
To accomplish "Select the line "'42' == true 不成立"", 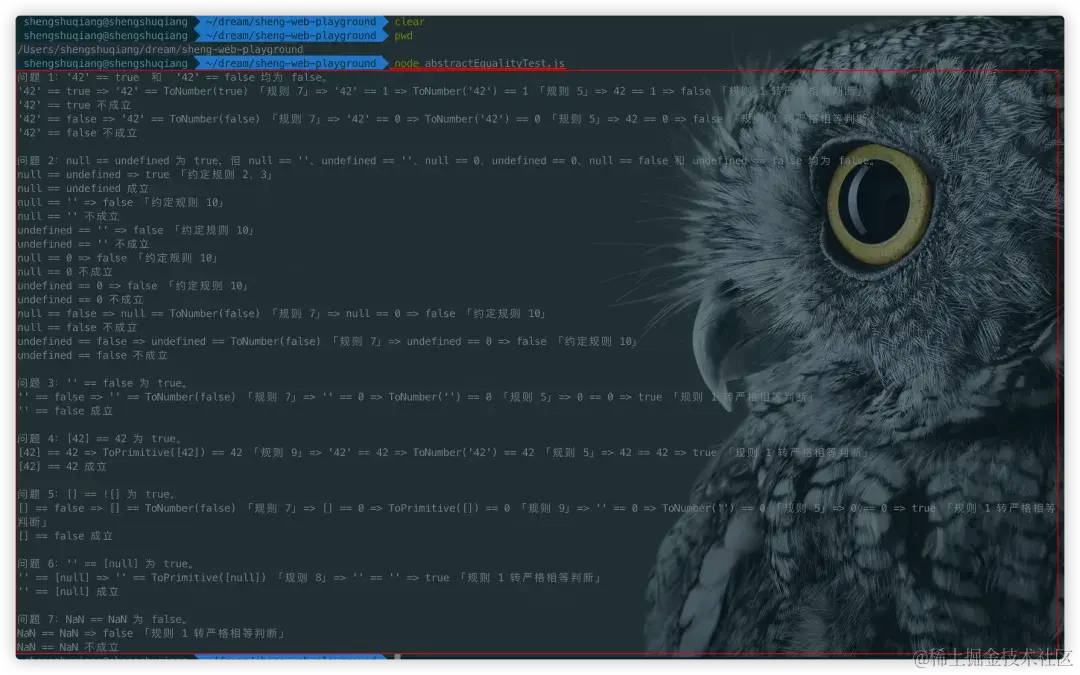I will point(74,105).
